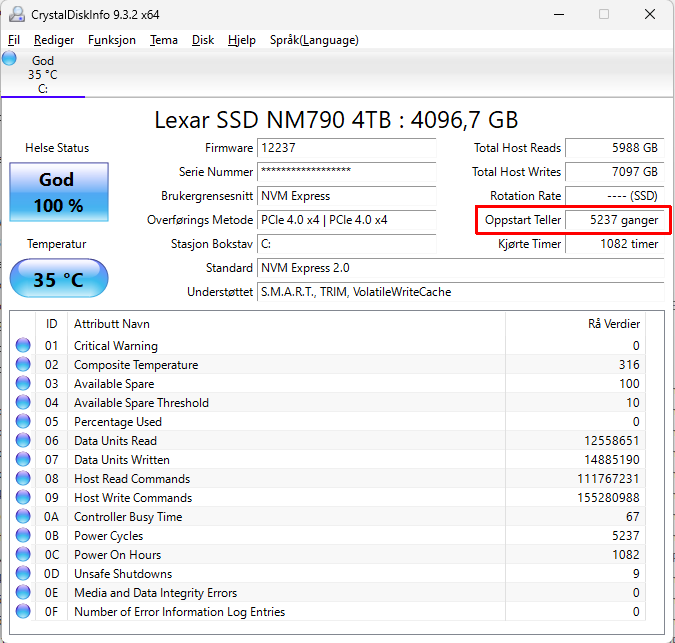Select the Power Cycles attribute name
Viewport: 675px width, 643px height.
pyautogui.click(x=108, y=536)
